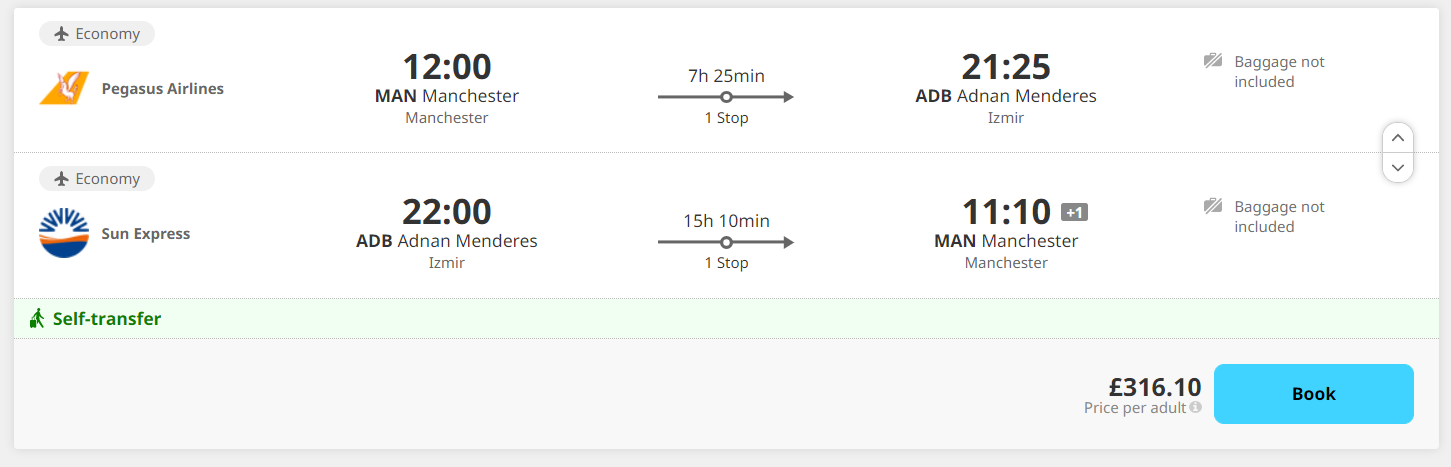The height and width of the screenshot is (467, 1451).
Task: Click the 22:00 Izmir departure time
Action: pos(447,212)
